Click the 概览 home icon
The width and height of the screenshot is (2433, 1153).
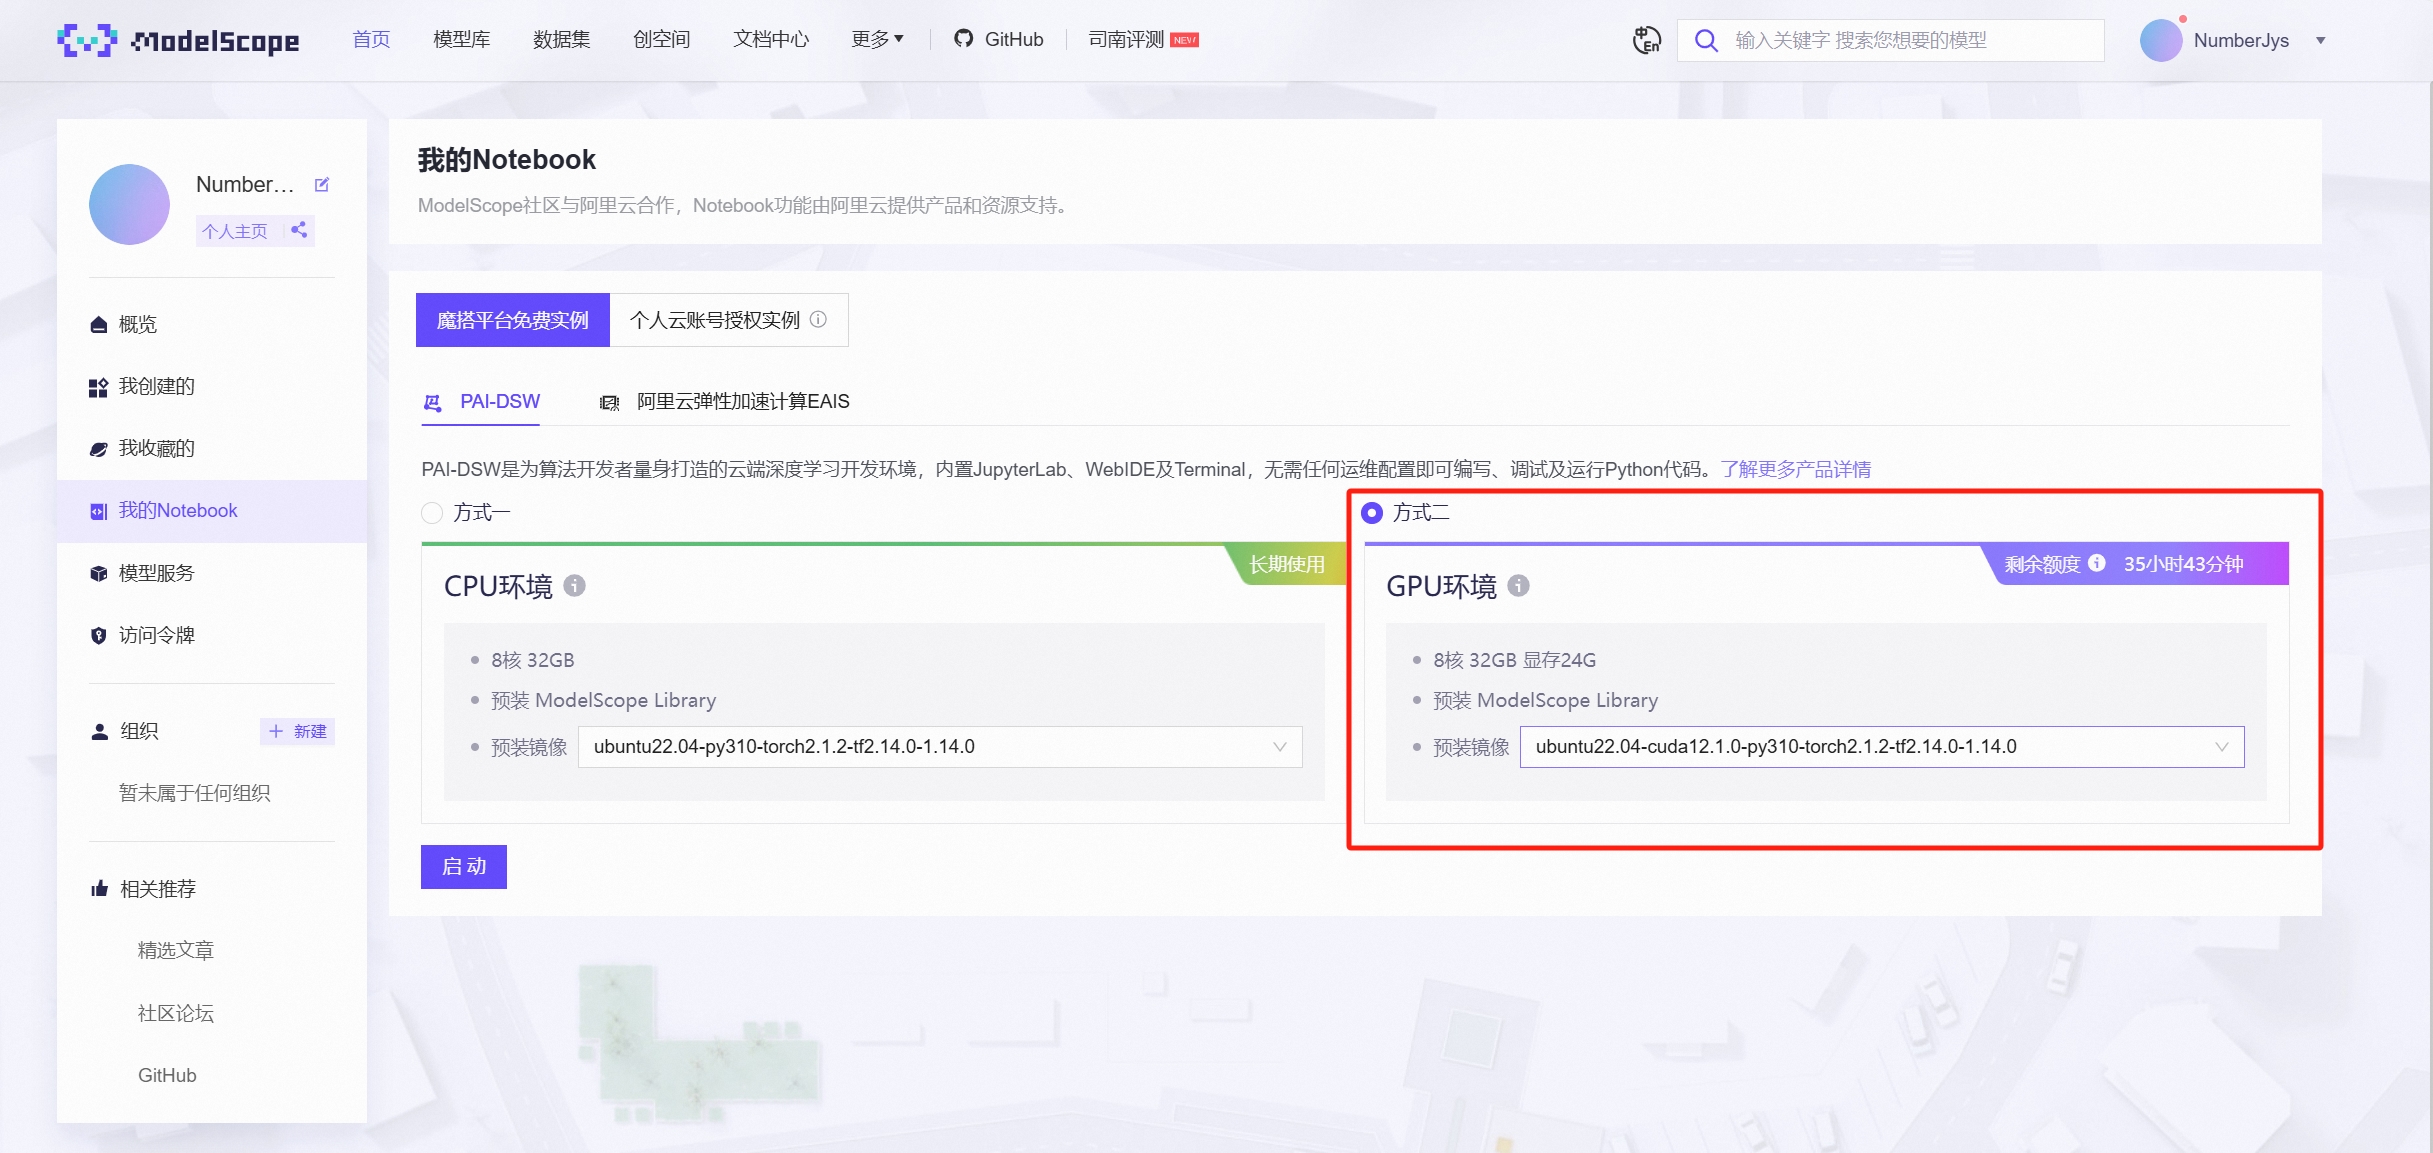click(x=98, y=325)
